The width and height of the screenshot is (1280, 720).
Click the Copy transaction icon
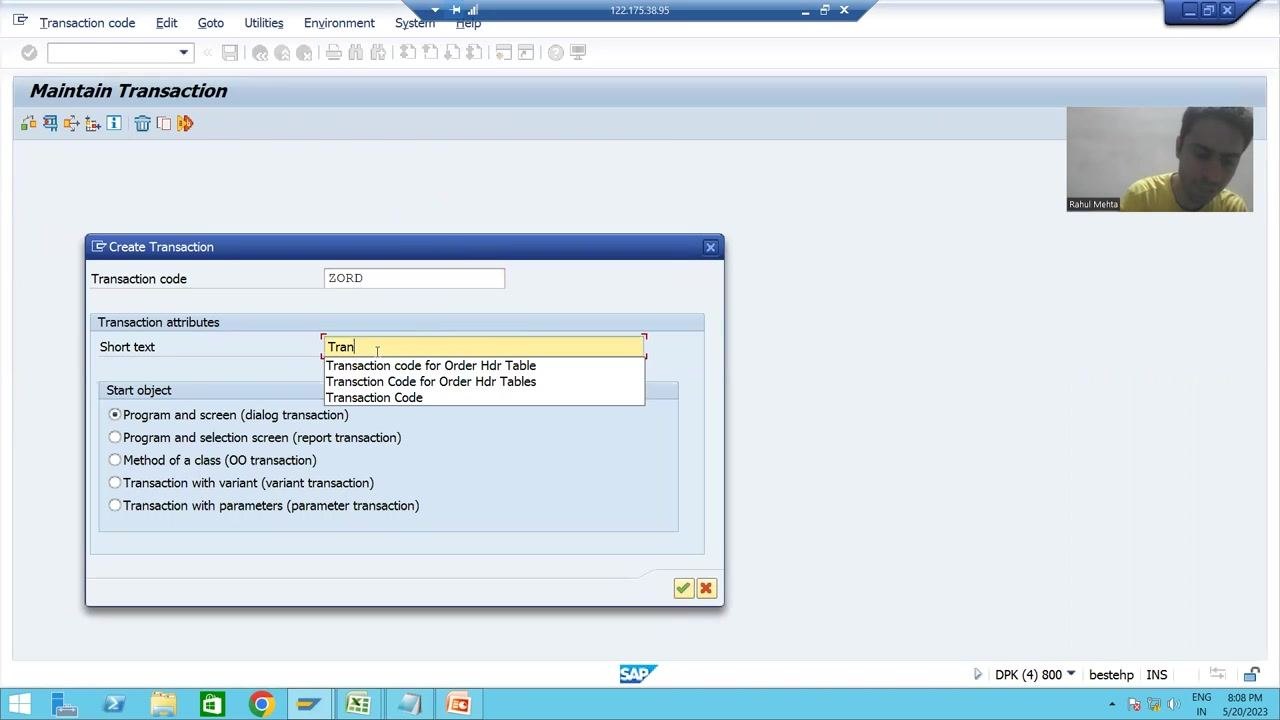point(164,123)
